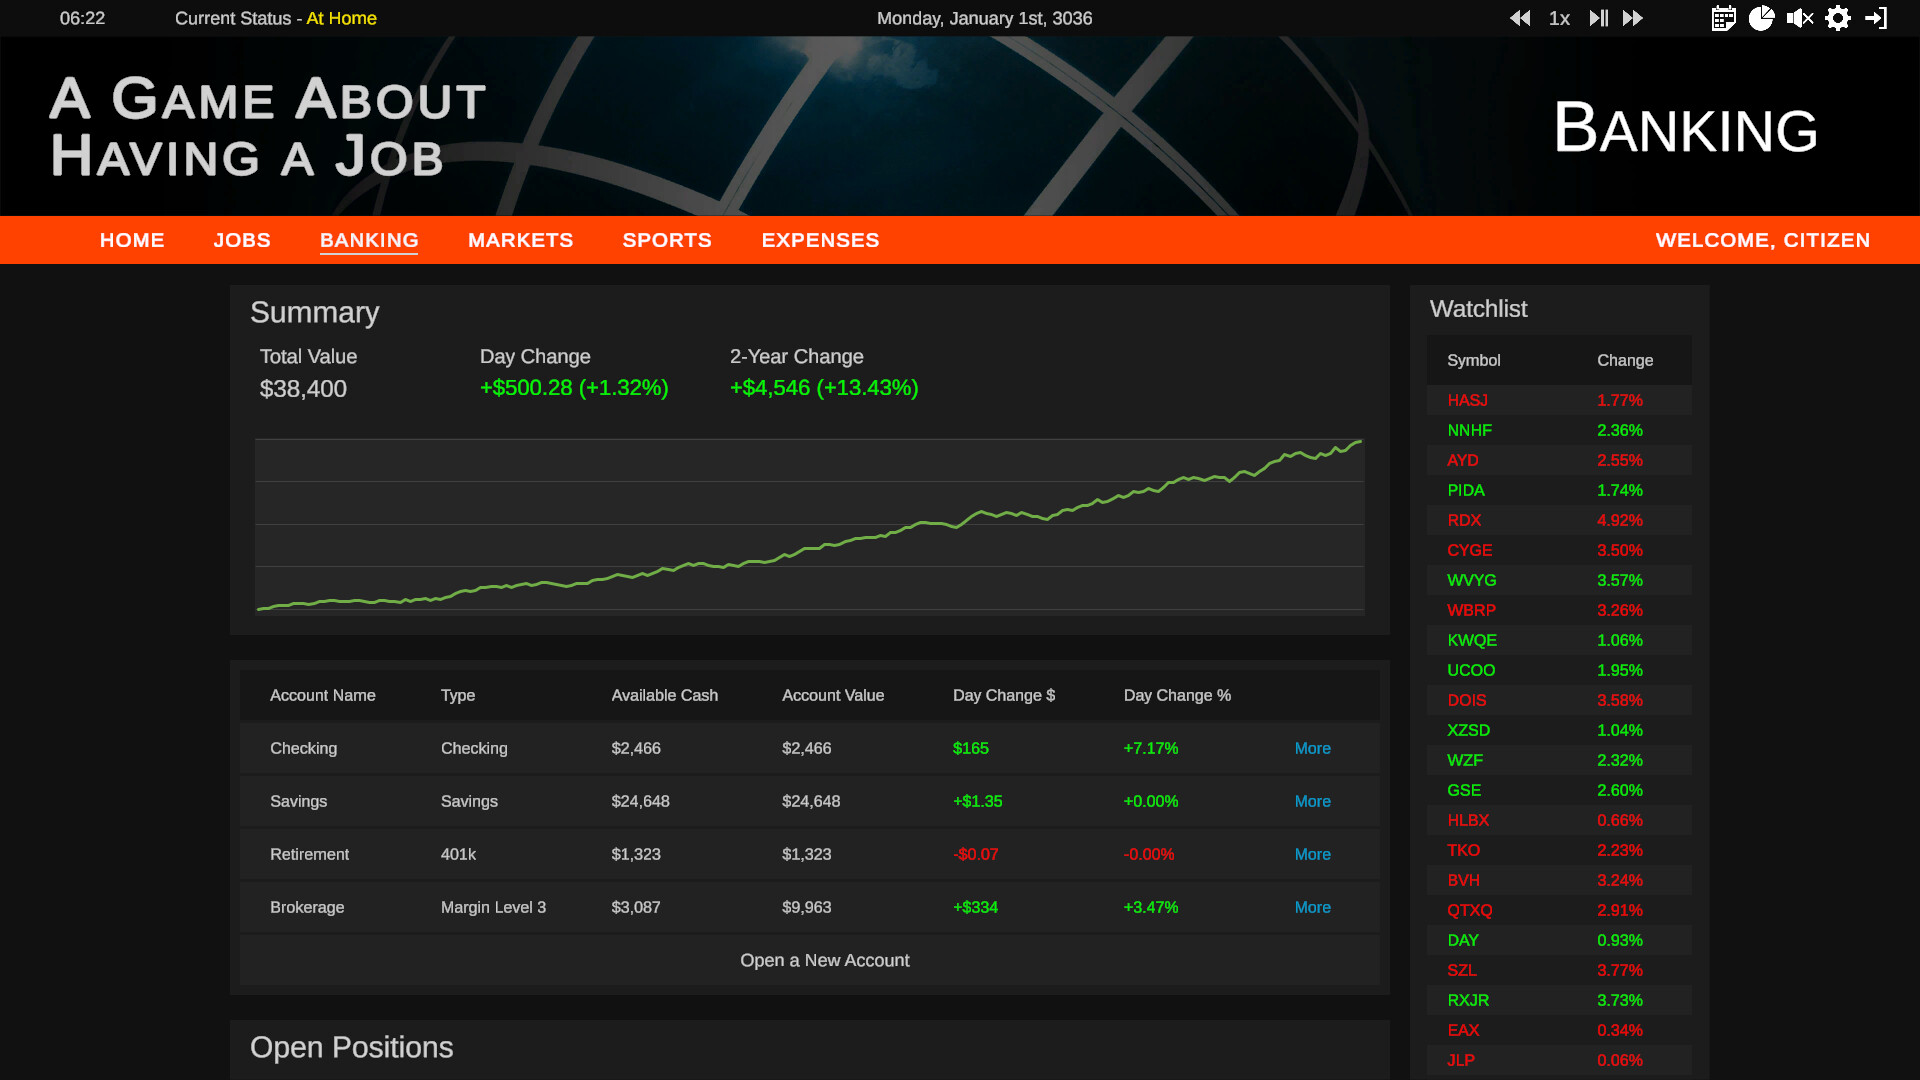1920x1080 pixels.
Task: Open the calendar icon in the top bar
Action: pos(1723,18)
